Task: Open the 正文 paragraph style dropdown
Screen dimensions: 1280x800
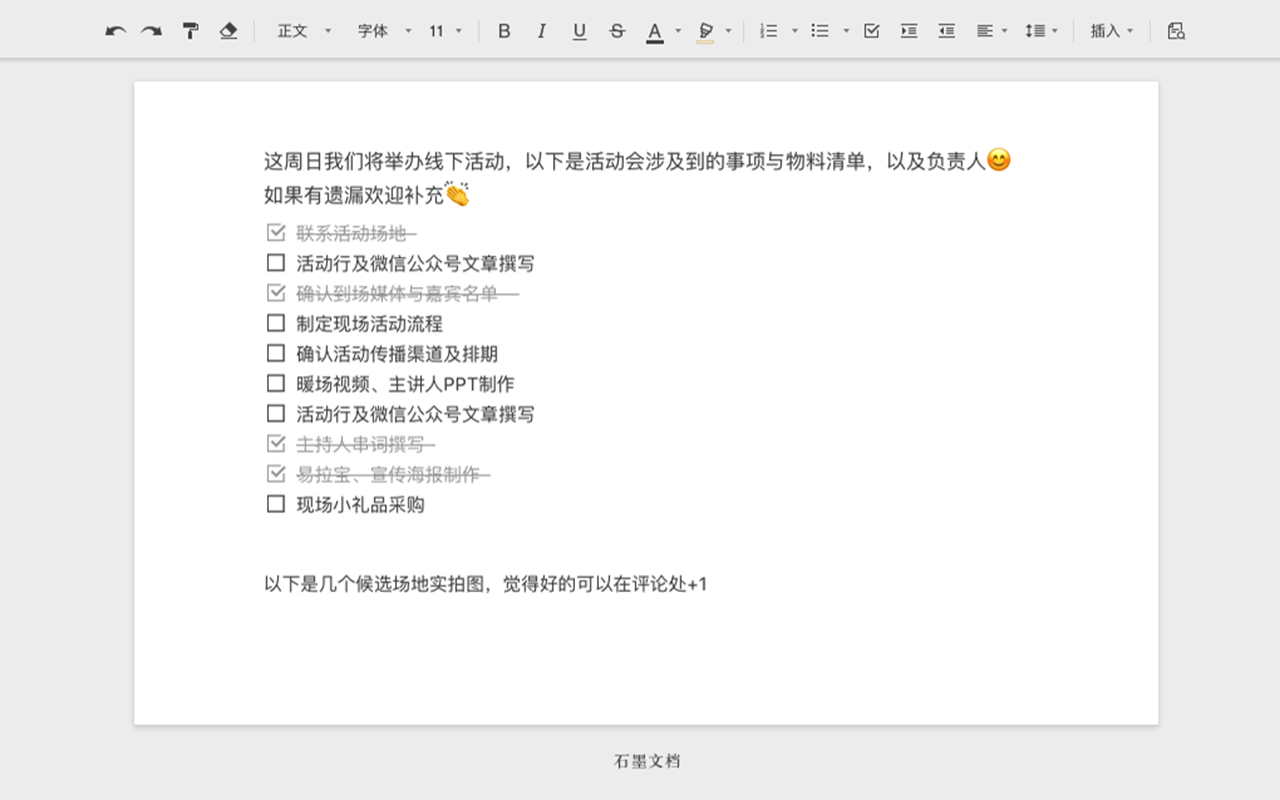Action: click(304, 31)
